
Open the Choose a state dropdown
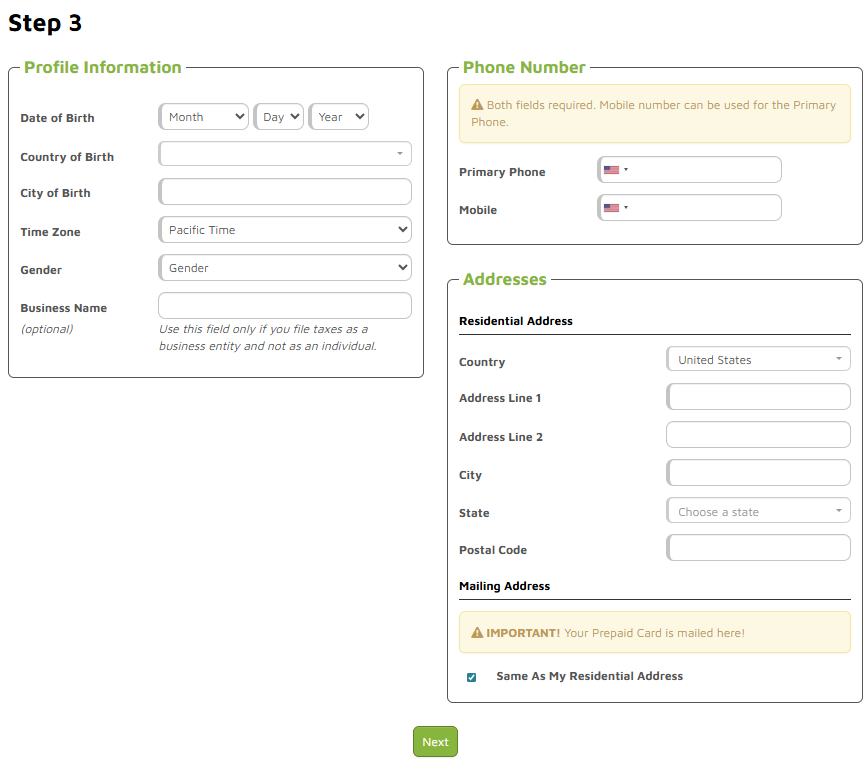point(758,511)
